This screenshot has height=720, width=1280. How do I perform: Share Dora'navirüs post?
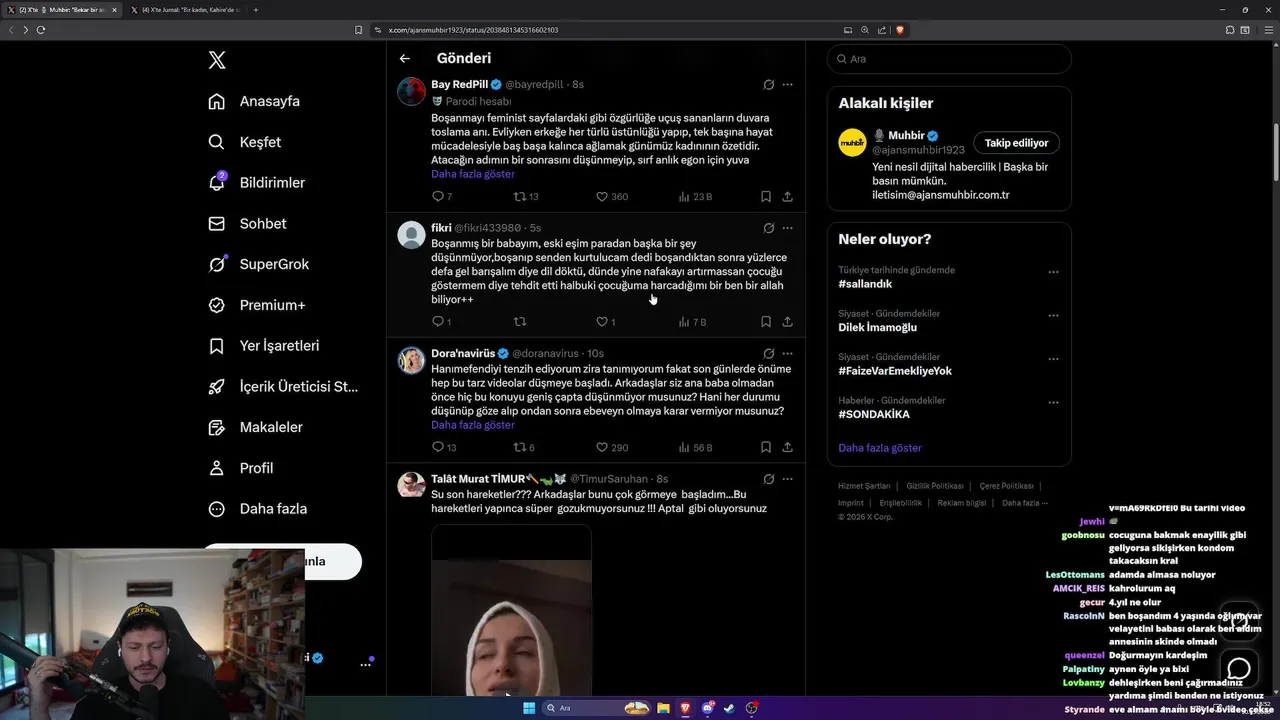(x=788, y=447)
